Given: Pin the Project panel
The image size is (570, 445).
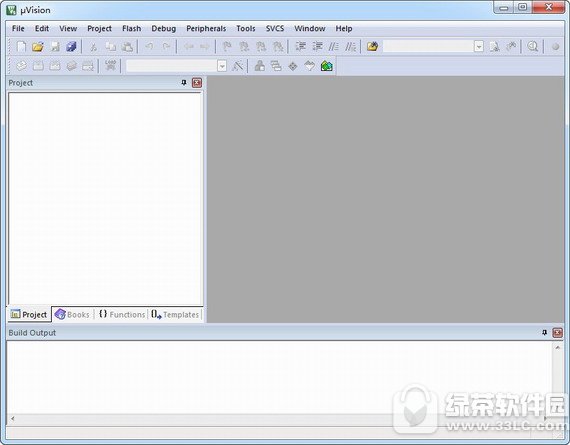Looking at the screenshot, I should [184, 83].
